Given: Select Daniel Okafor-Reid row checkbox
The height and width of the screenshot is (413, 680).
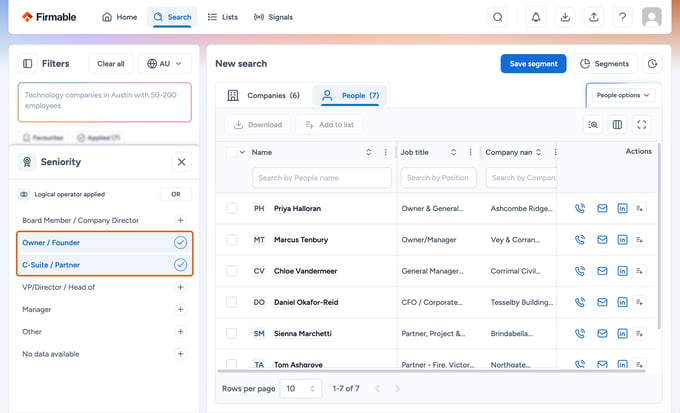Looking at the screenshot, I should tap(232, 302).
